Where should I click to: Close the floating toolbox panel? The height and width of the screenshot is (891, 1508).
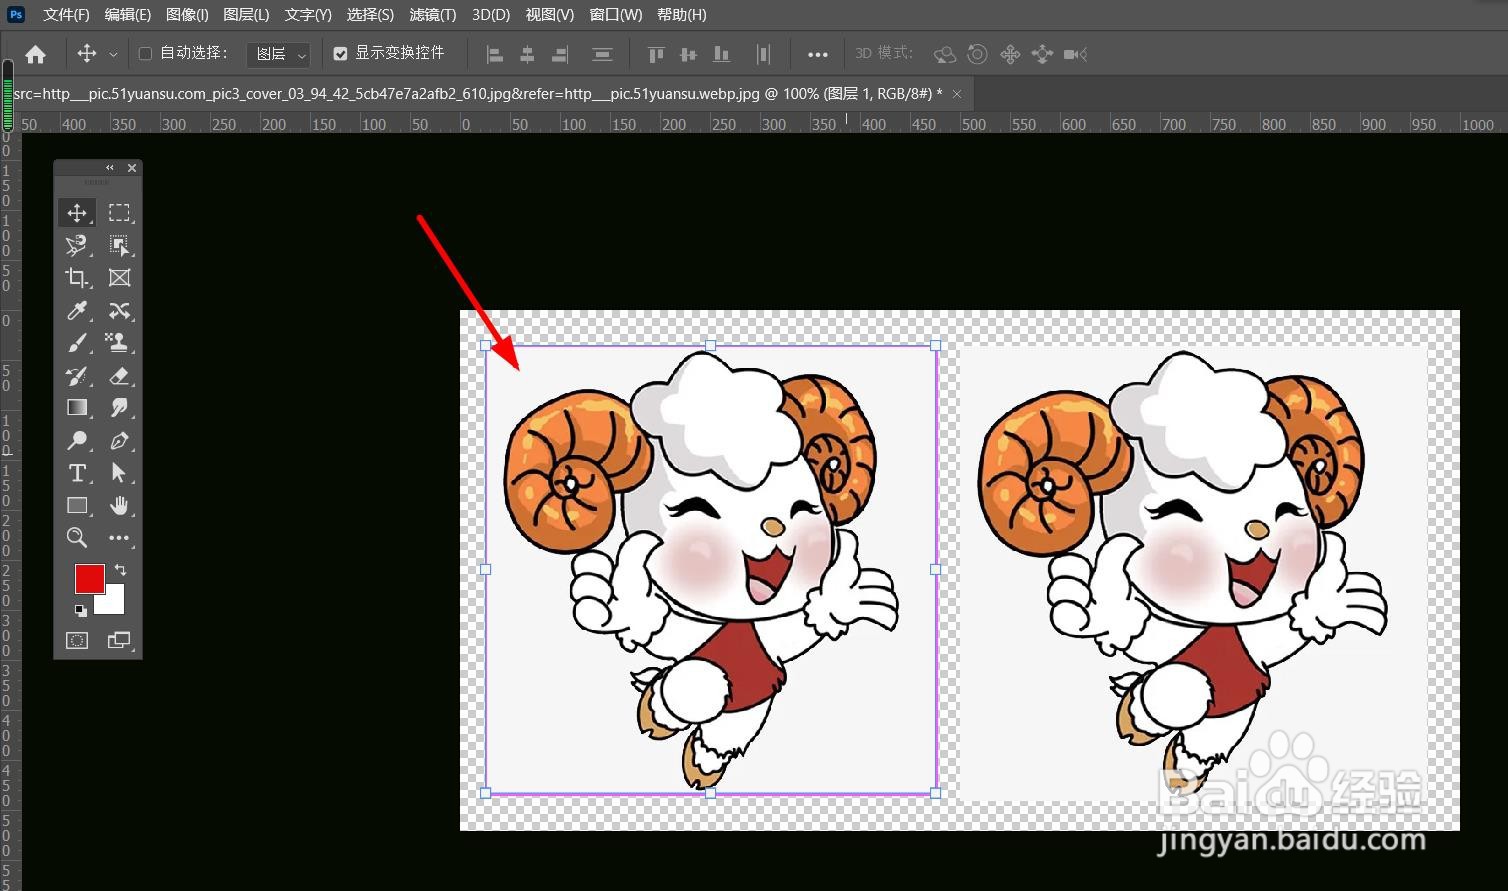pos(132,168)
